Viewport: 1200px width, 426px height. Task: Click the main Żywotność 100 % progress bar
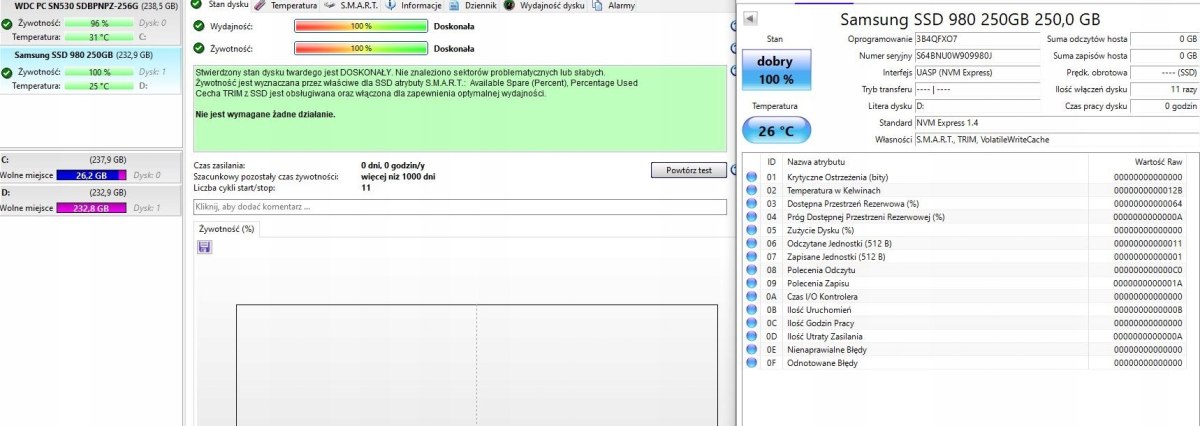click(x=361, y=48)
